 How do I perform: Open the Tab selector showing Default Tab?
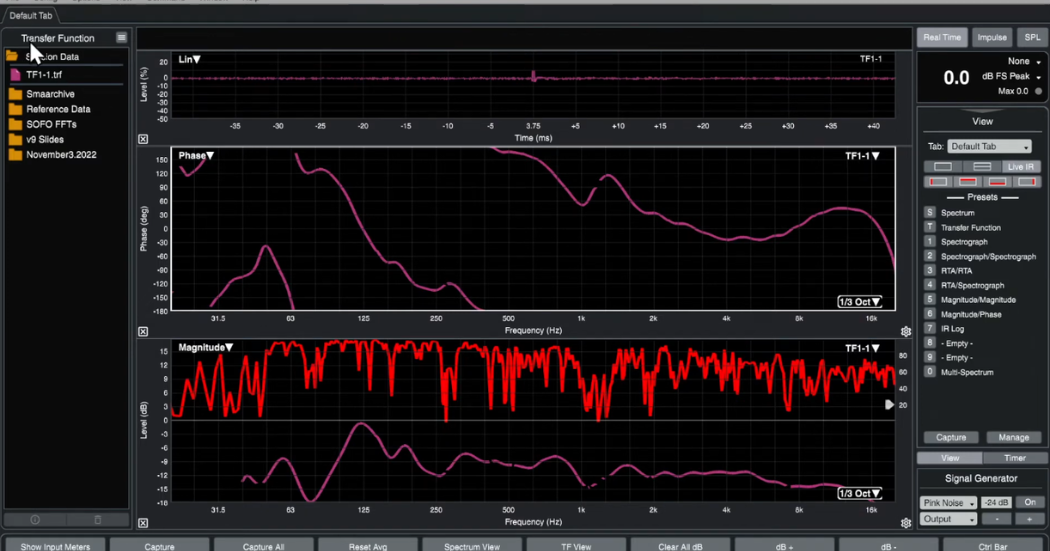point(989,147)
